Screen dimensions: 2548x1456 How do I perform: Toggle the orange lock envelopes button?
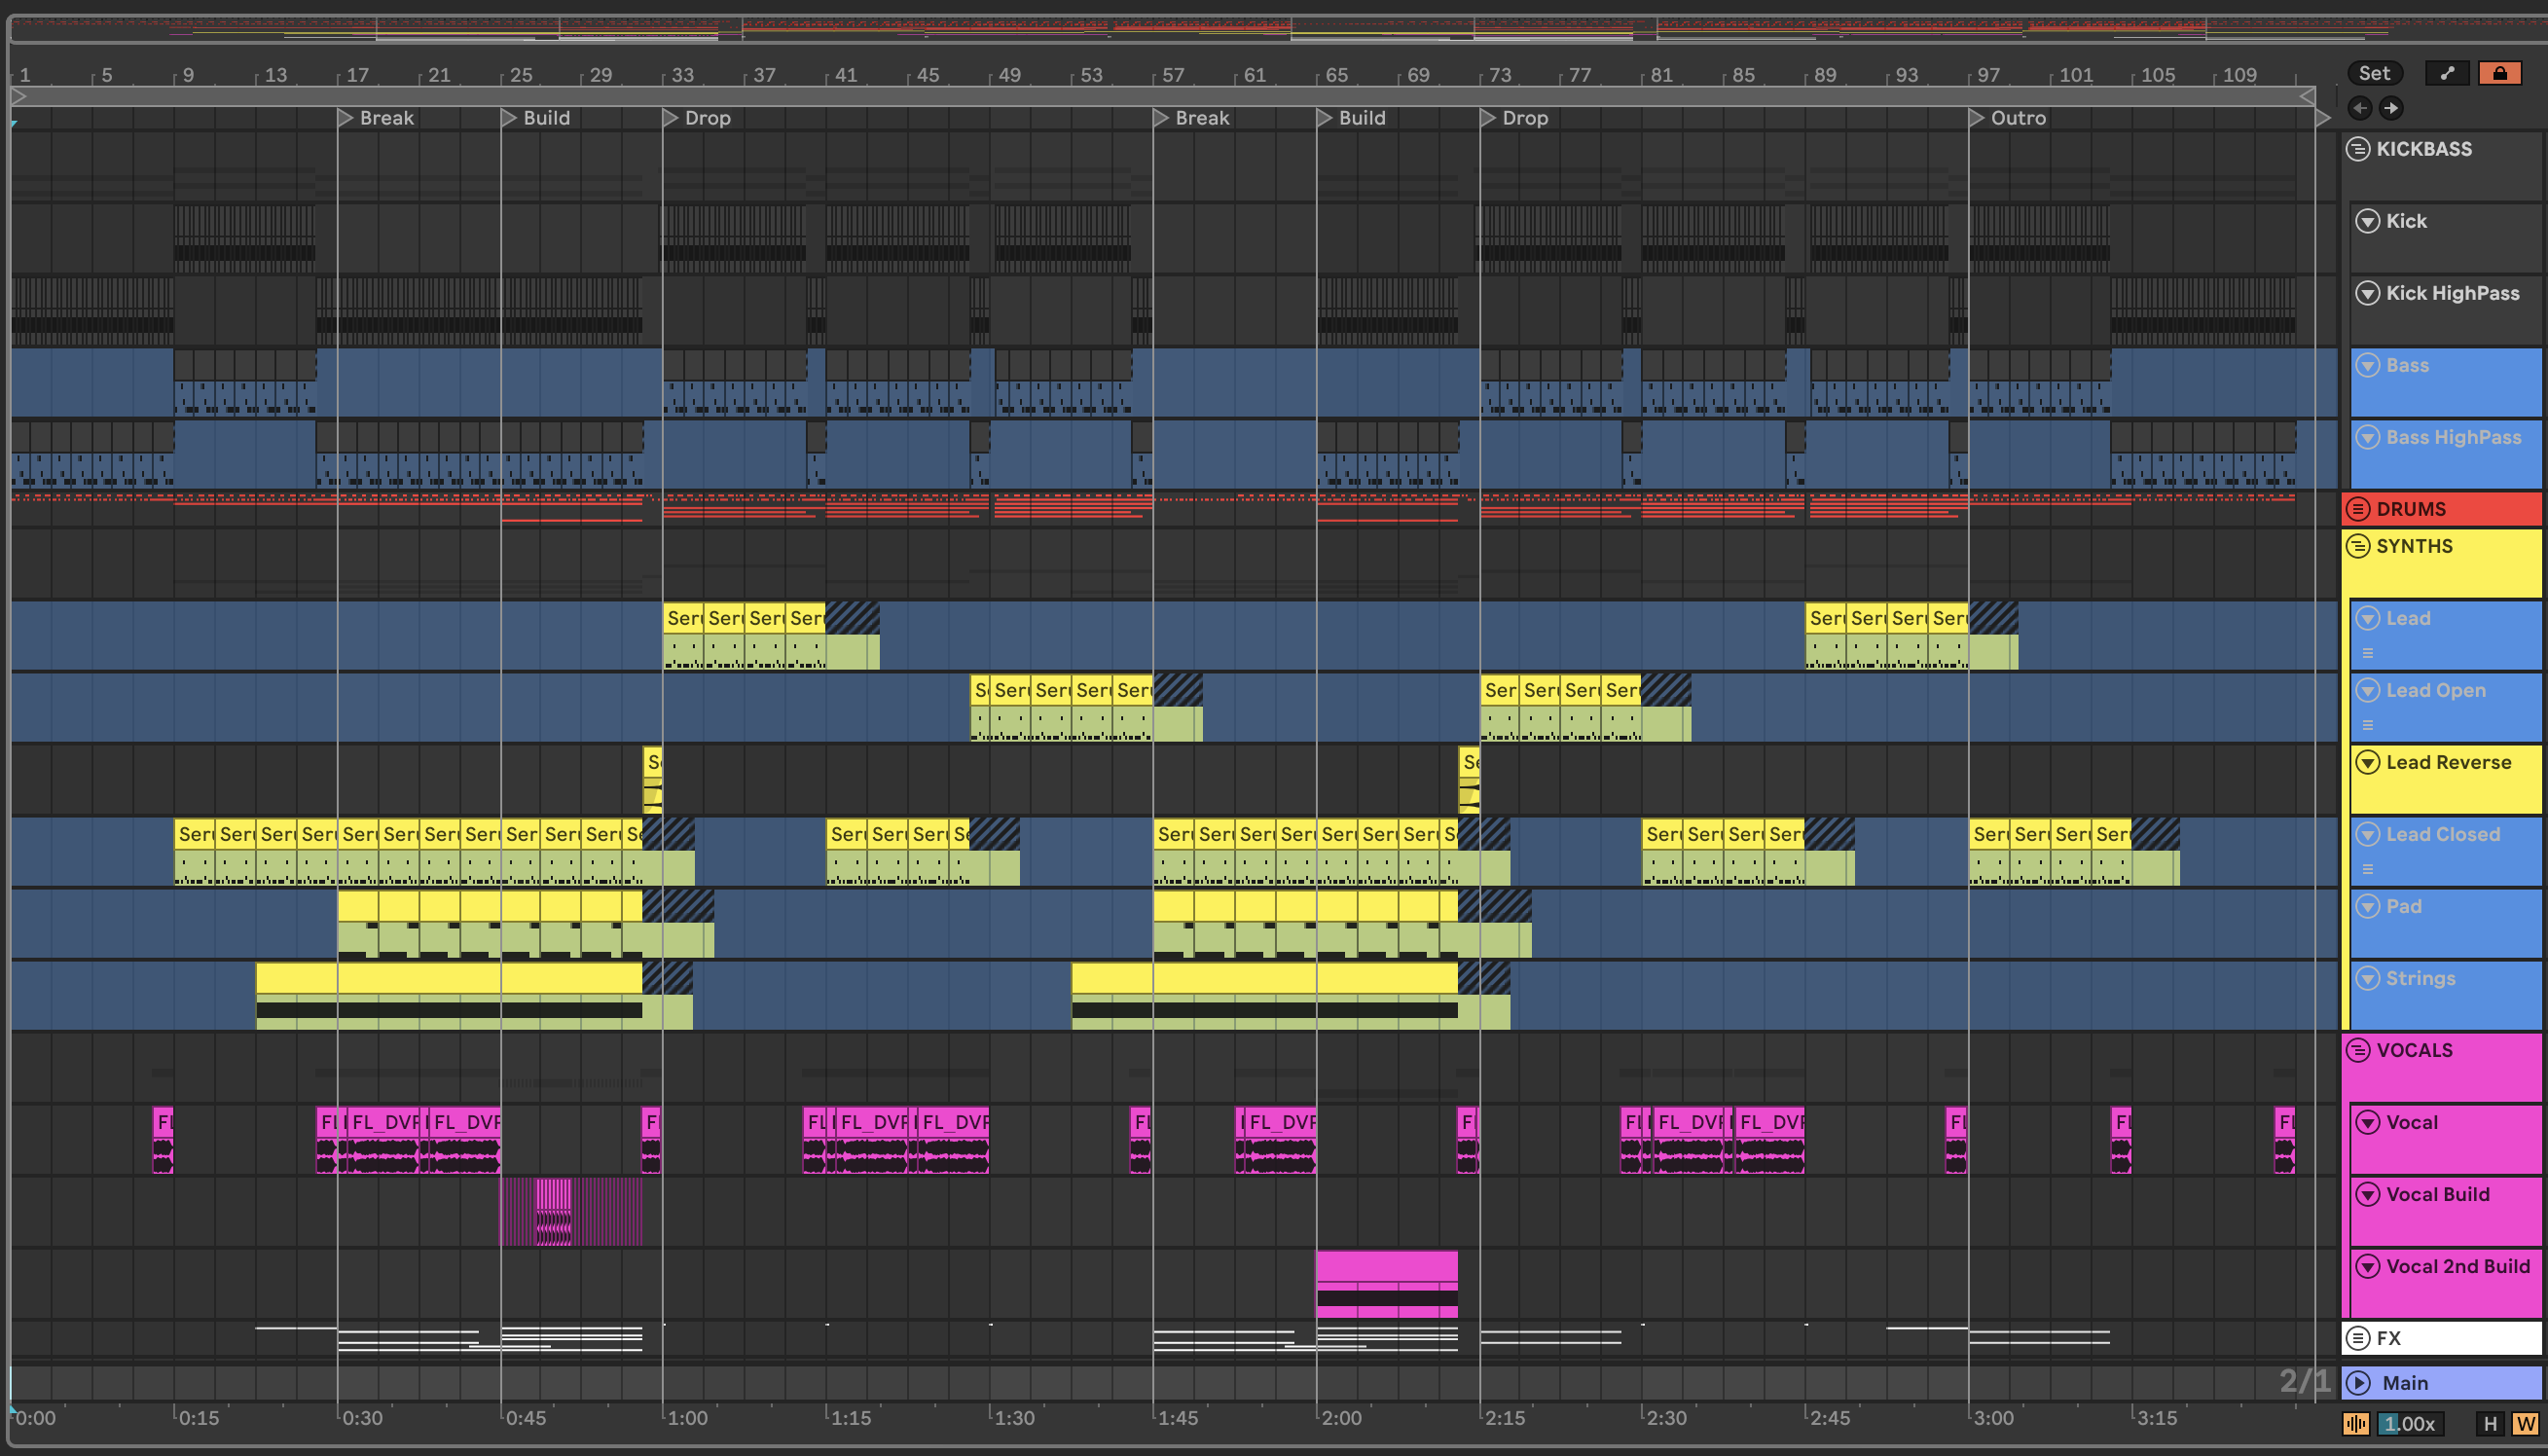tap(2499, 73)
